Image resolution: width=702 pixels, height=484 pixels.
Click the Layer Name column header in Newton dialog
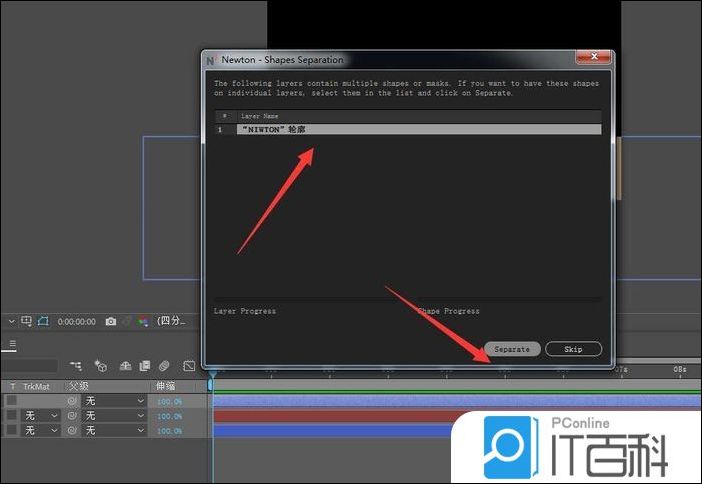pyautogui.click(x=260, y=116)
